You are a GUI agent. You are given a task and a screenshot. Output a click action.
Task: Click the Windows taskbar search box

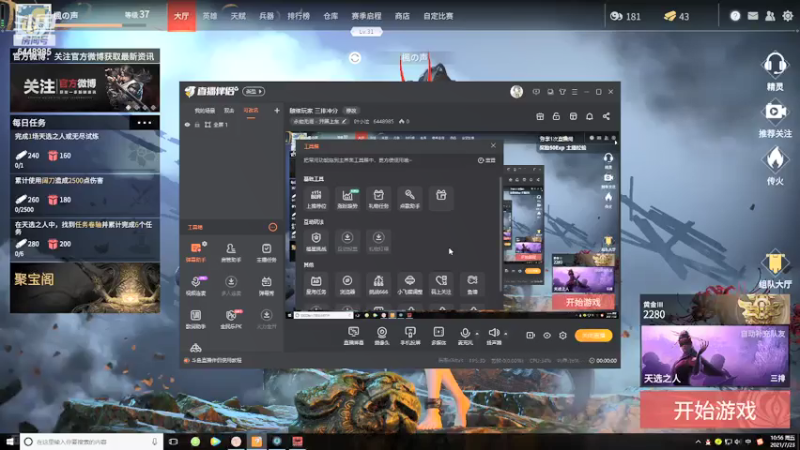[x=91, y=441]
